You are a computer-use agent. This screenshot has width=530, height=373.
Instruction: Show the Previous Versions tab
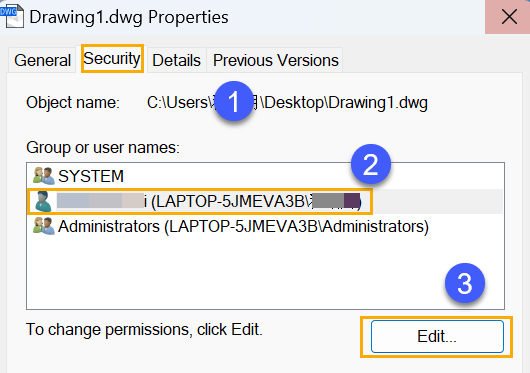[275, 60]
